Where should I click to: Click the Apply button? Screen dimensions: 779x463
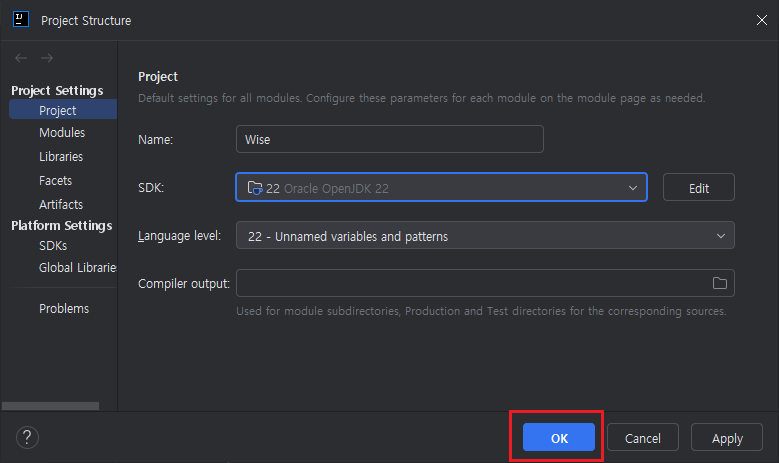[727, 438]
